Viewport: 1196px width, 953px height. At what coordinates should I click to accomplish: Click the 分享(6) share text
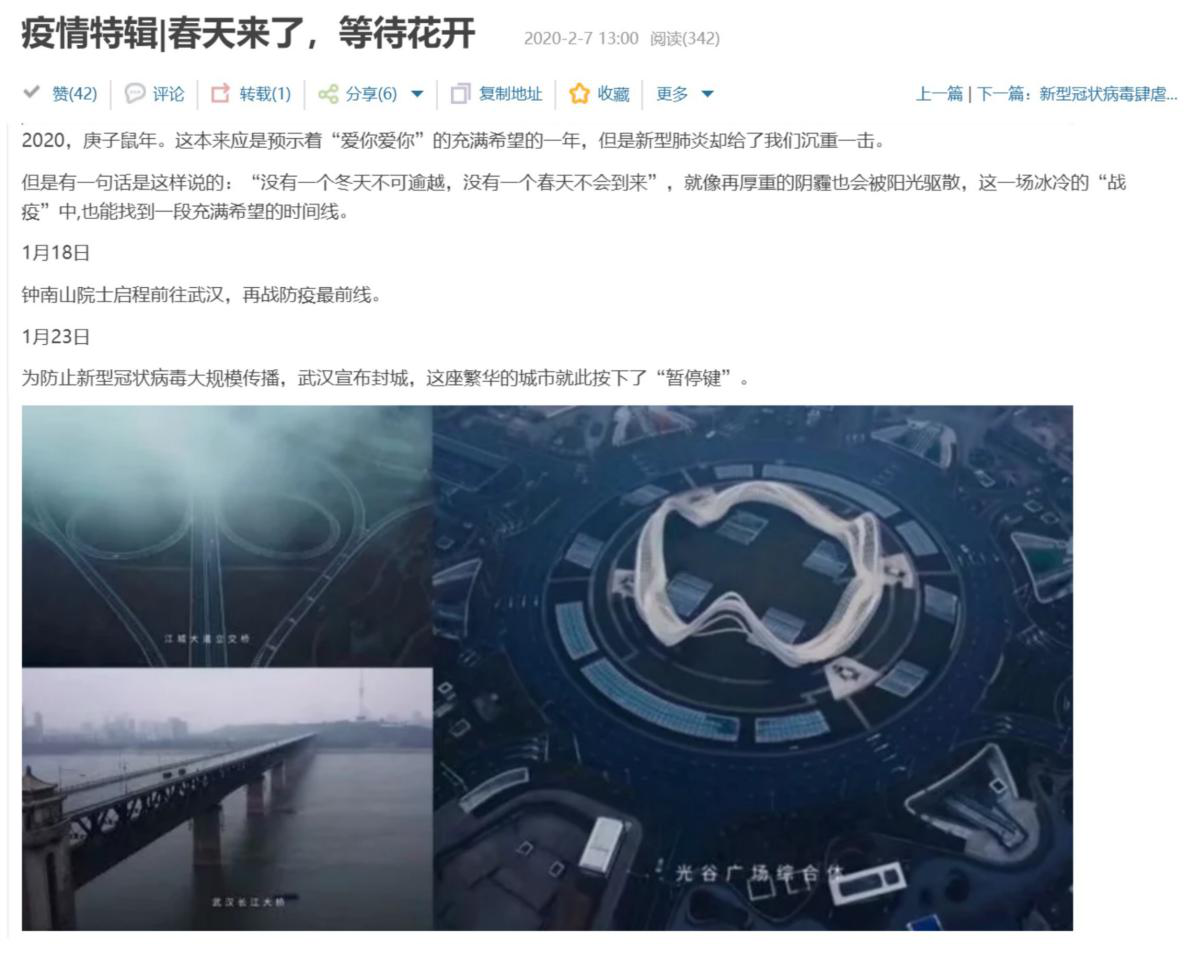(x=371, y=94)
